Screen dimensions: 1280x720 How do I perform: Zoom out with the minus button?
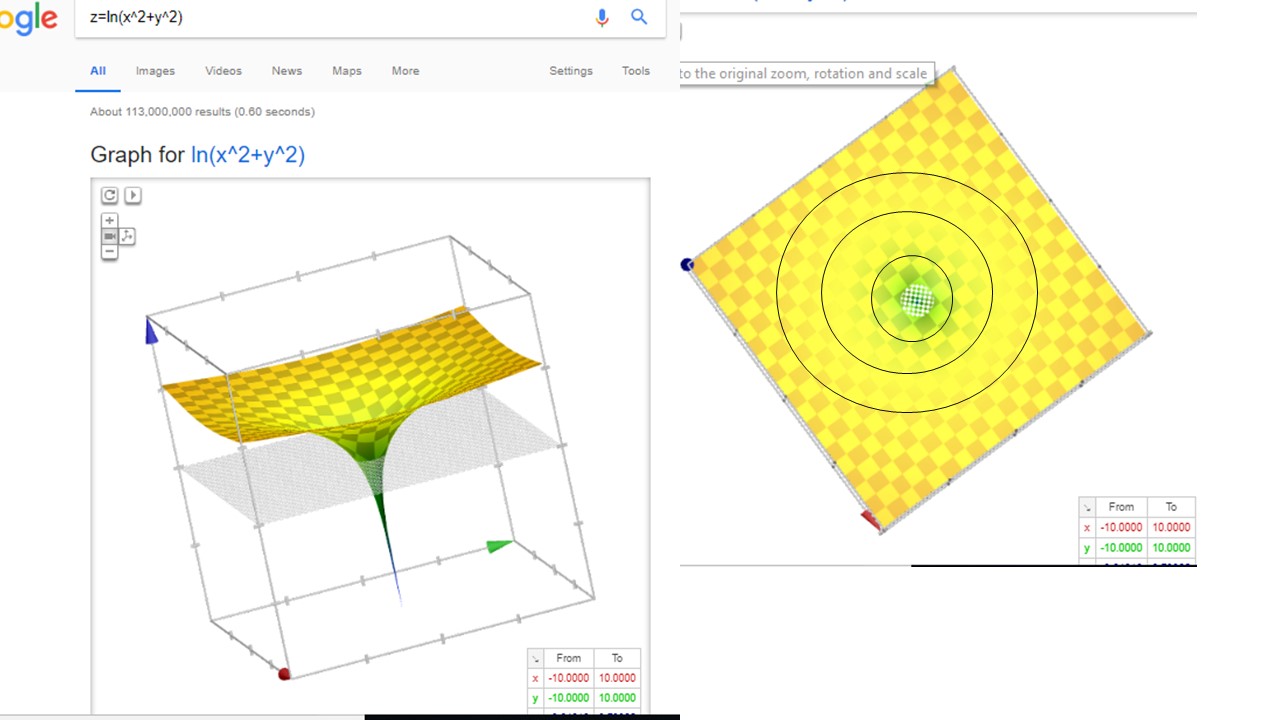110,252
